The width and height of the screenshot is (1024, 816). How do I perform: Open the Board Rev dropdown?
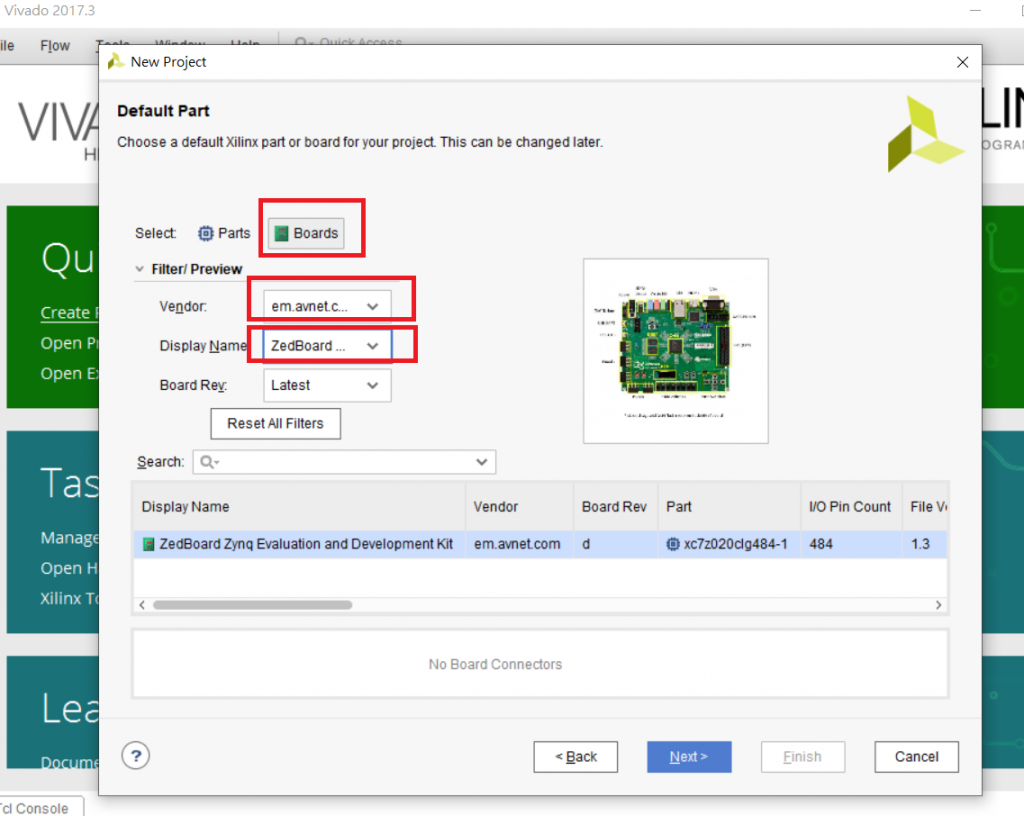(327, 385)
